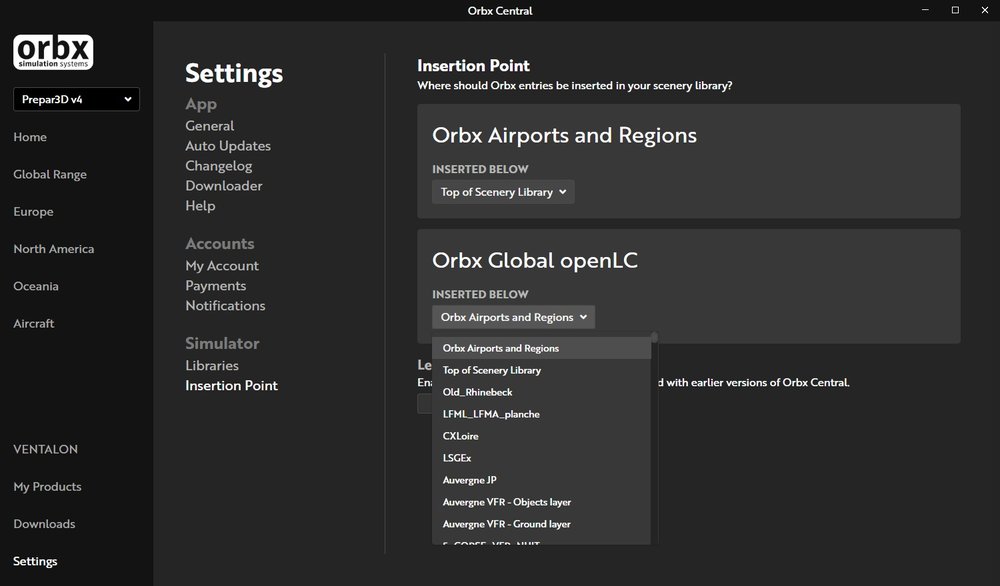This screenshot has height=586, width=1000.
Task: Open the Changelog settings item
Action: (218, 166)
